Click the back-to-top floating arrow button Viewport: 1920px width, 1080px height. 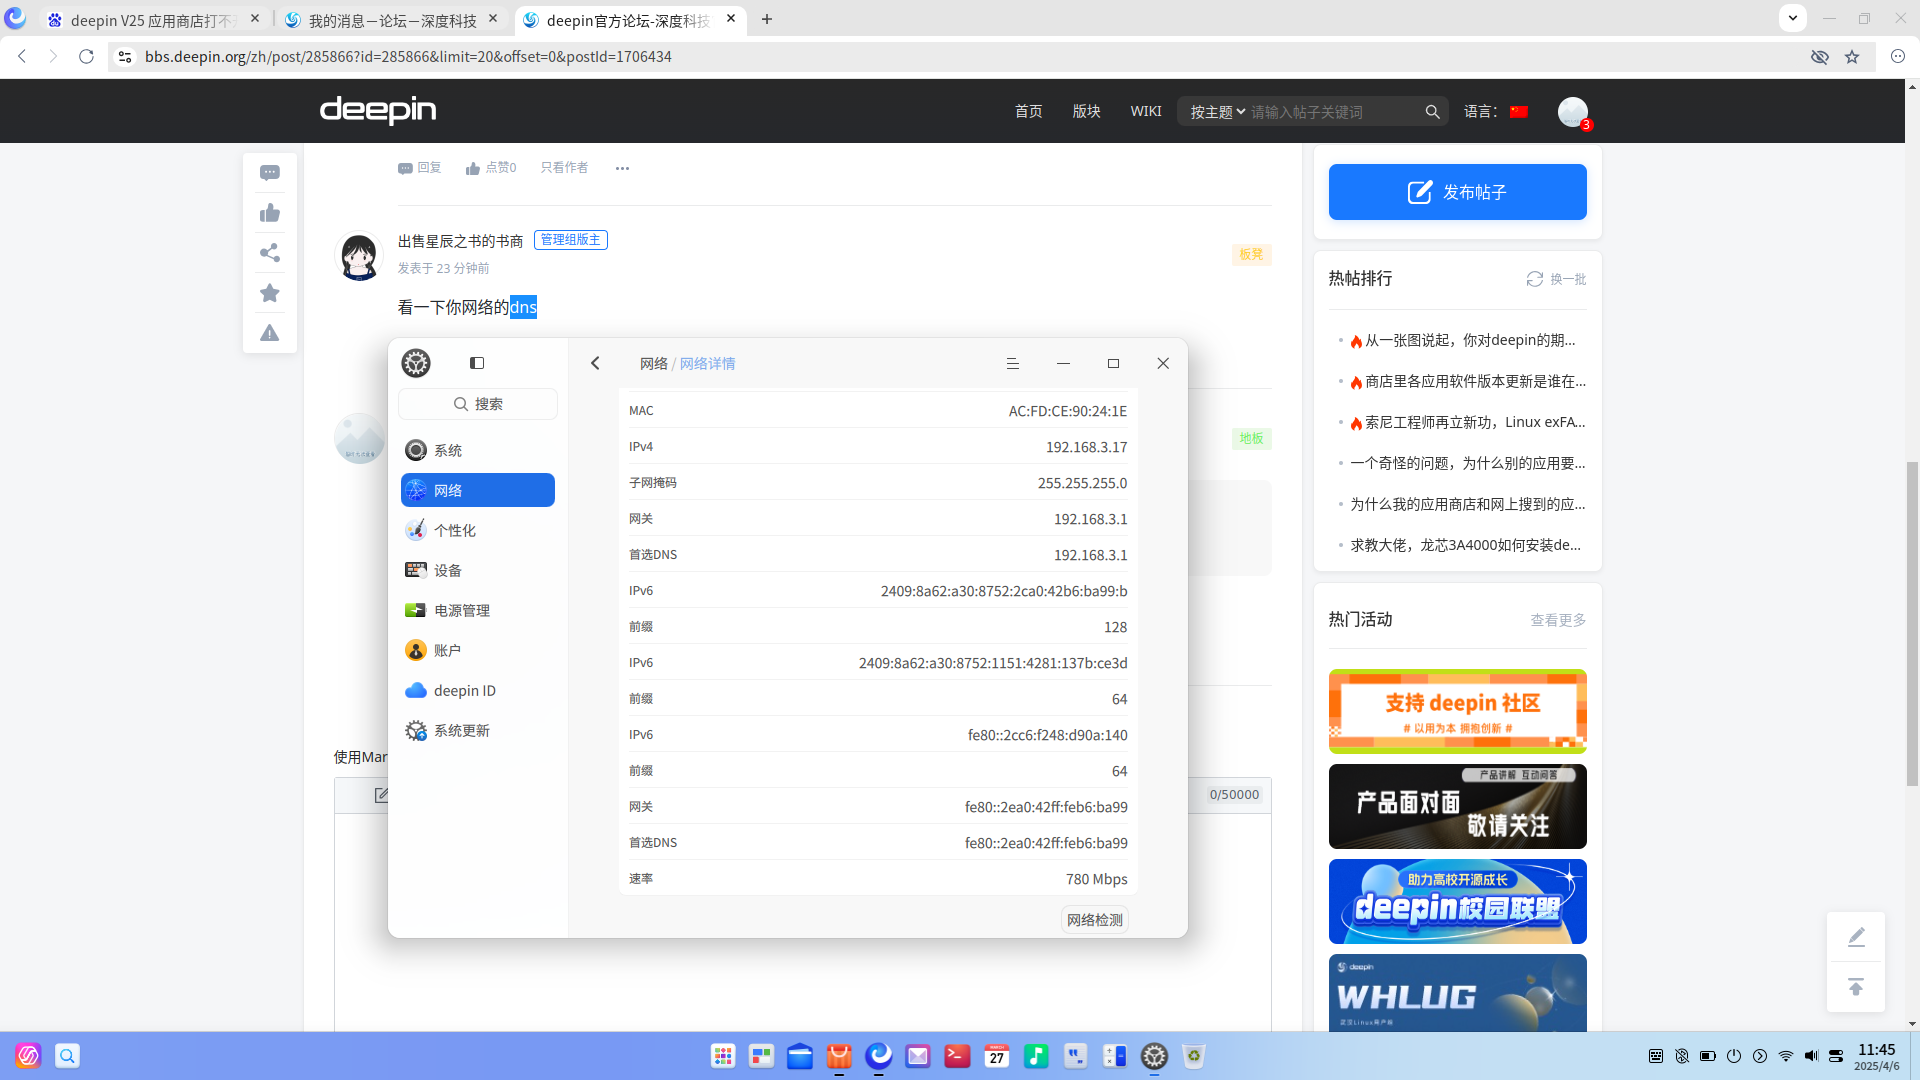(x=1856, y=987)
